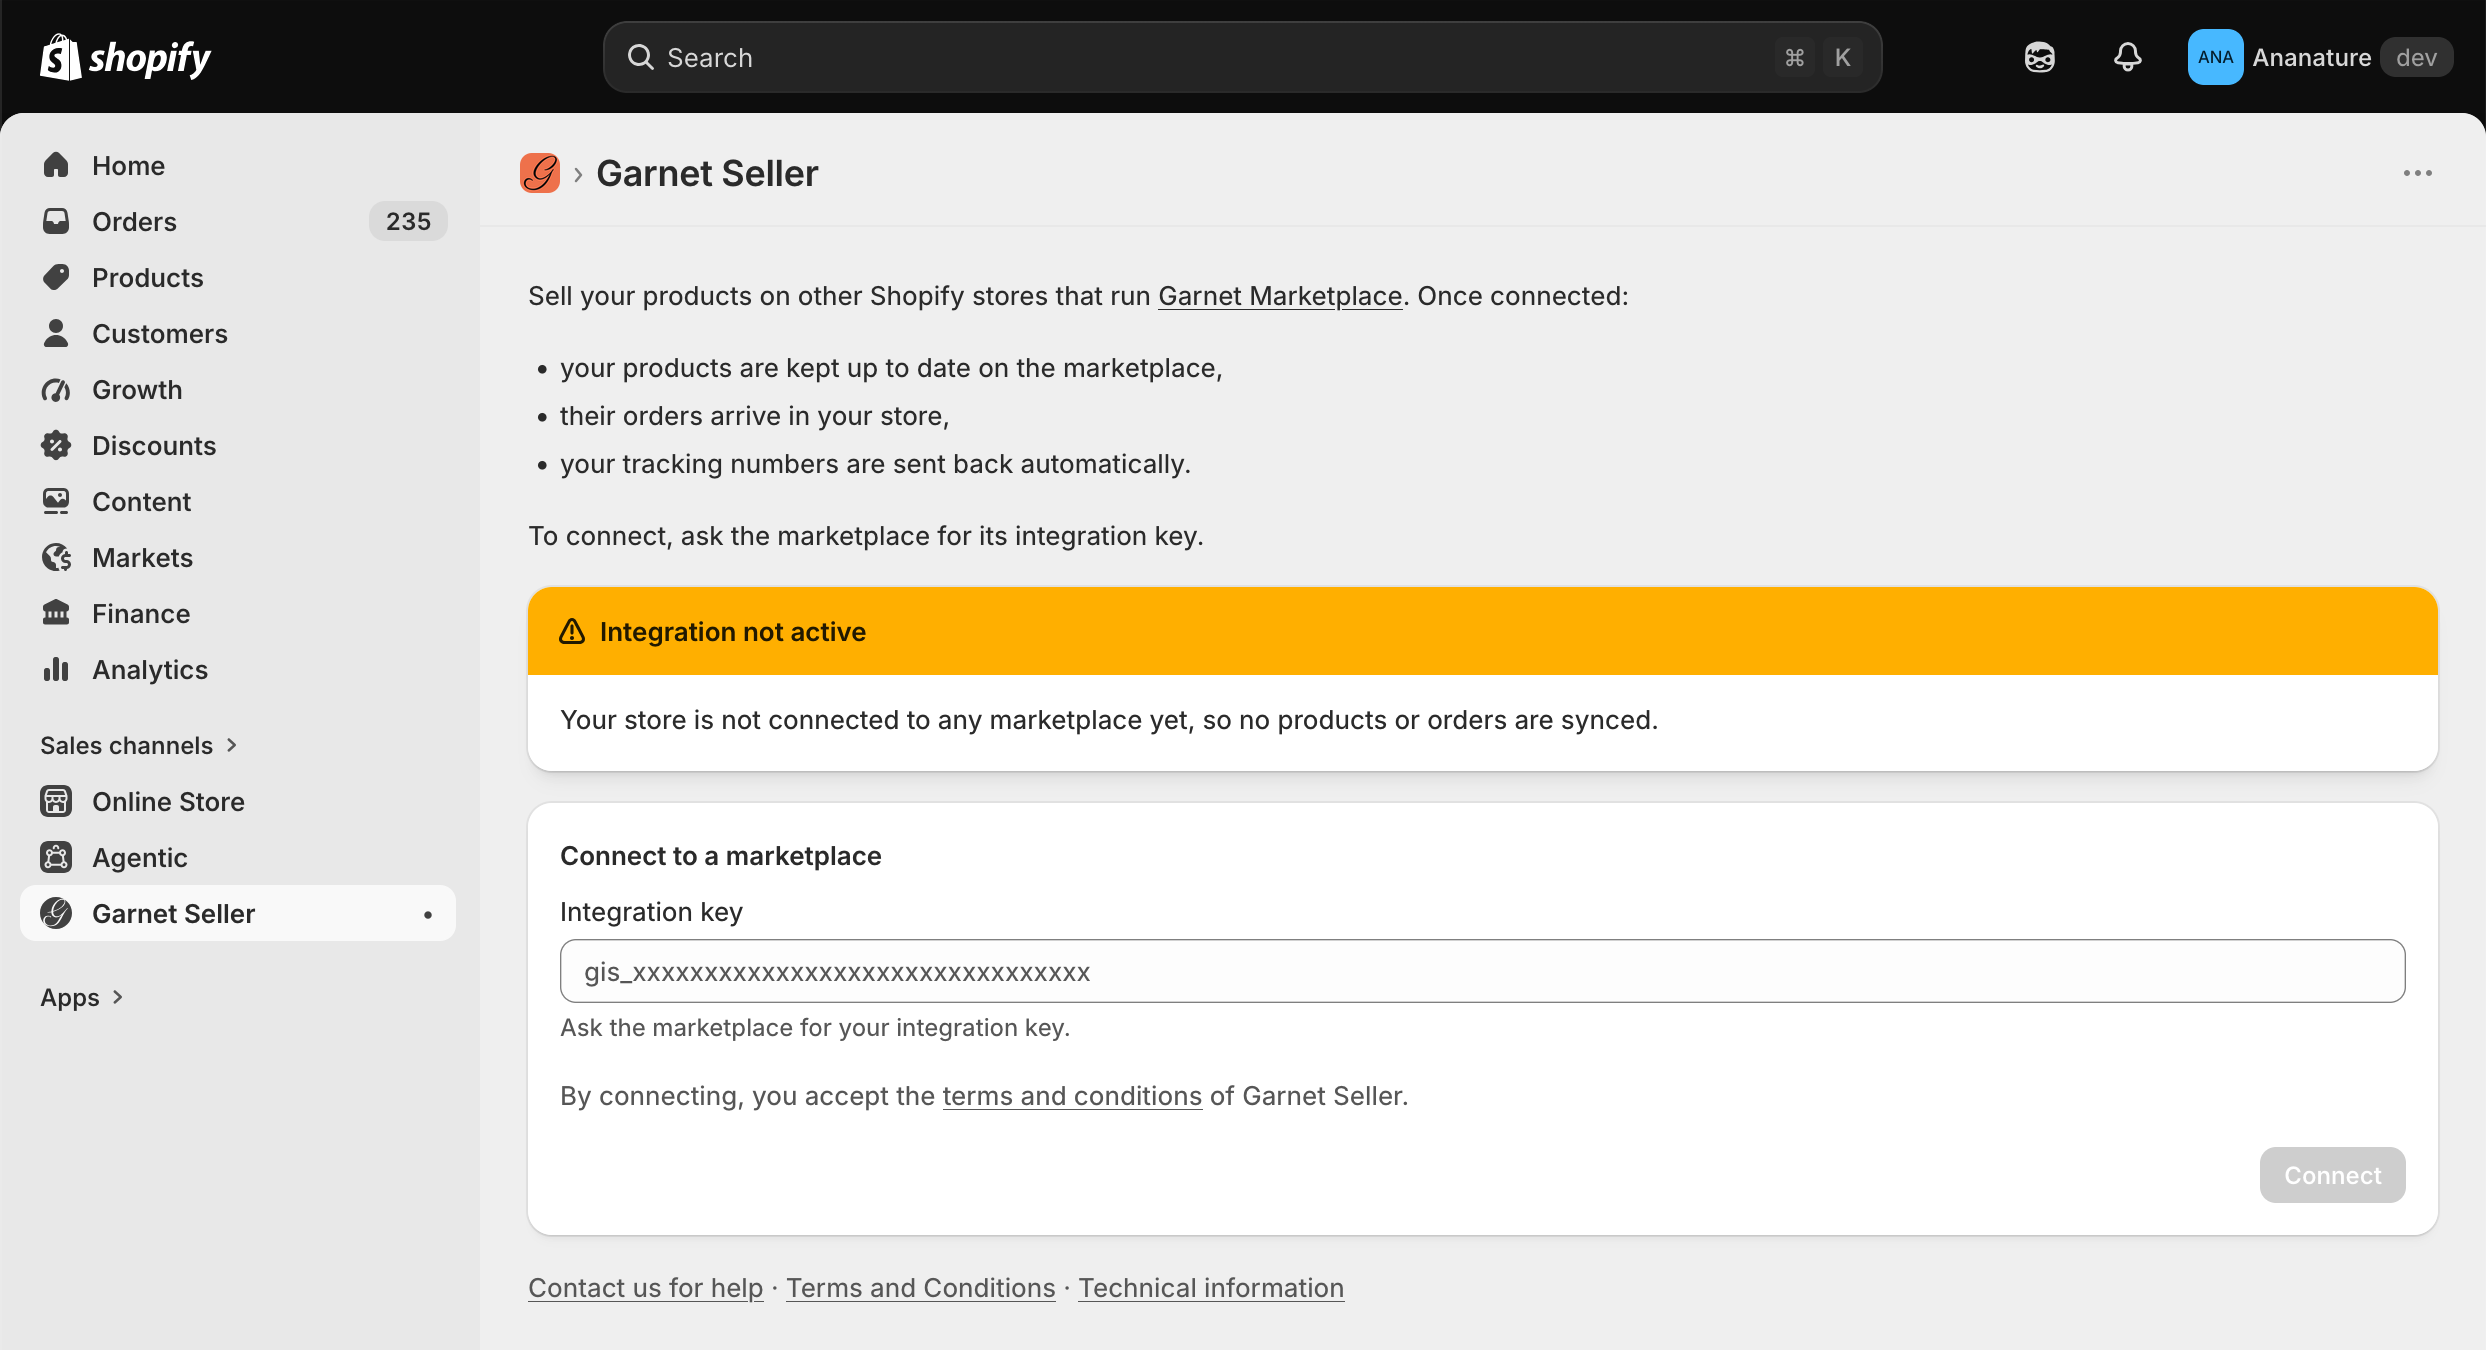Open the Sidekick assistant icon

2039,57
